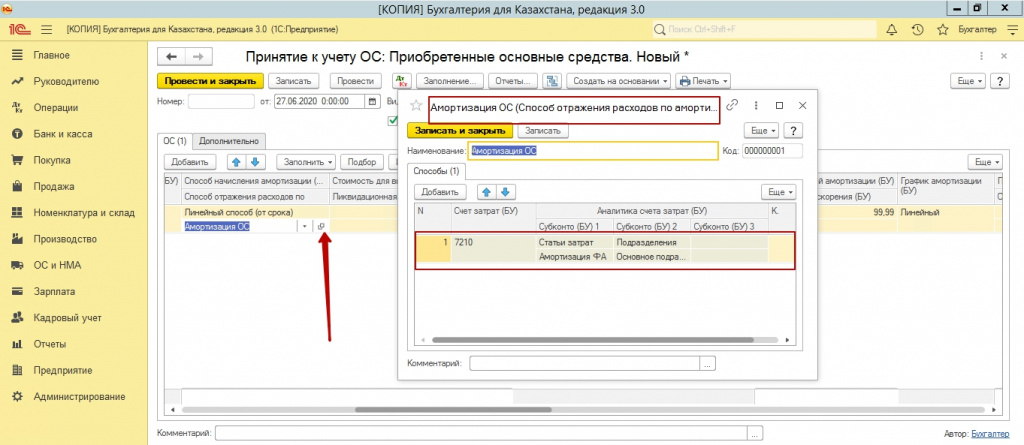
Task: Open the document toolbar Еще menu
Action: click(x=969, y=81)
